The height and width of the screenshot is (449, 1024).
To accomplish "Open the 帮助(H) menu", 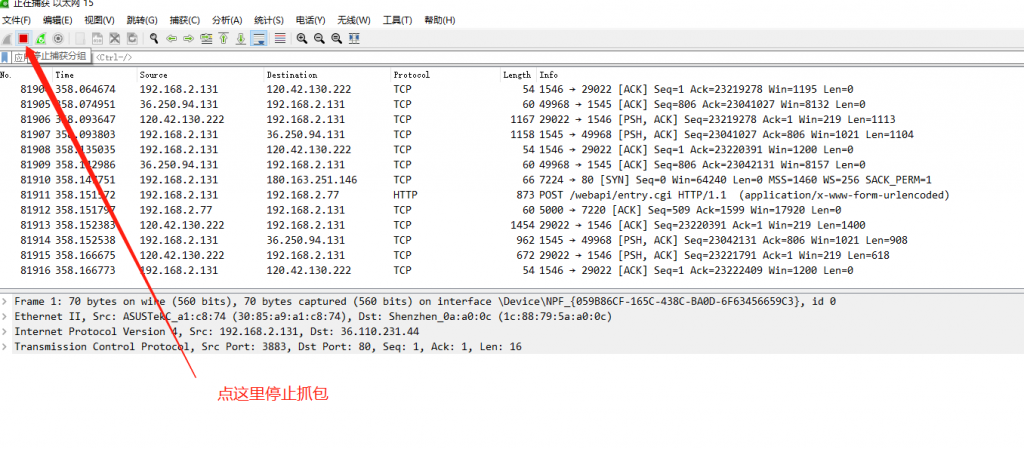I will click(x=440, y=20).
